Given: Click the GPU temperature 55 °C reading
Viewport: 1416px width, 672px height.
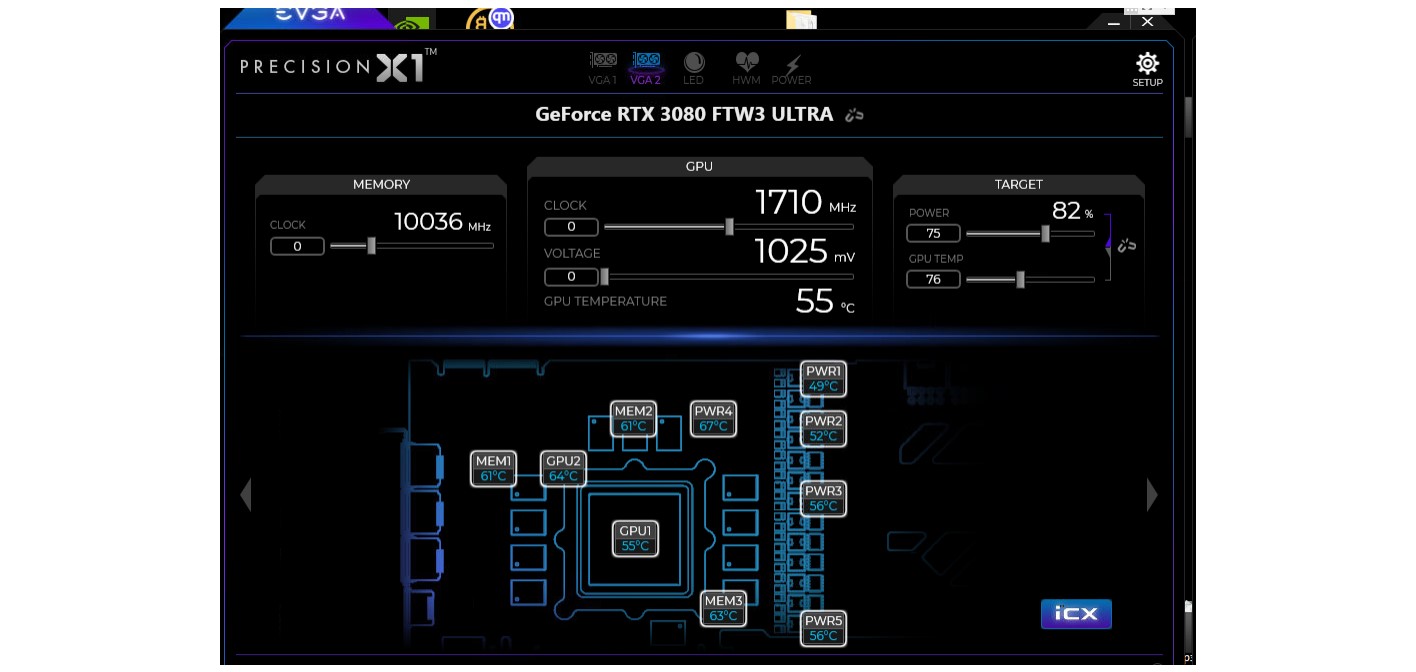Looking at the screenshot, I should click(x=825, y=301).
